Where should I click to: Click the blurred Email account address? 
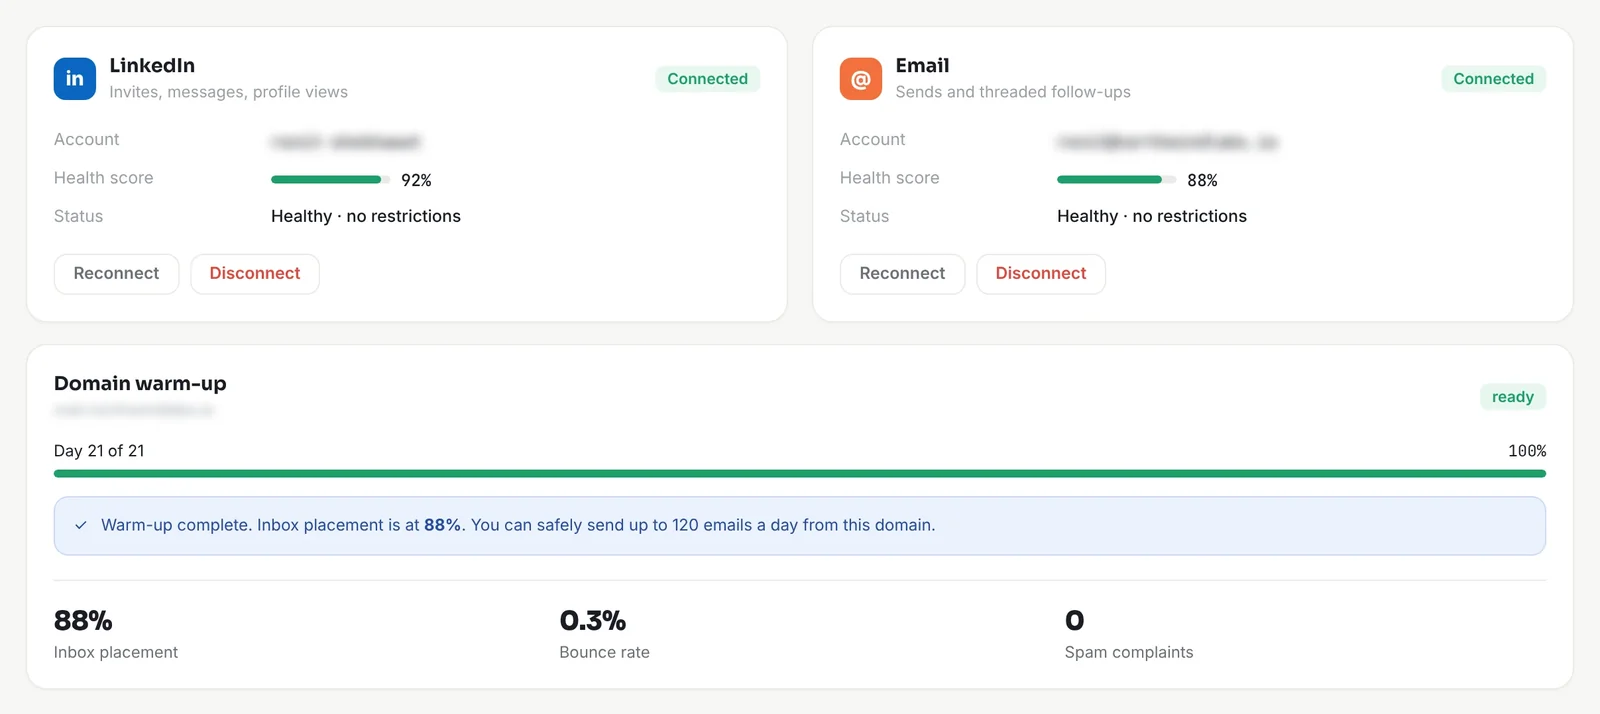[1168, 142]
